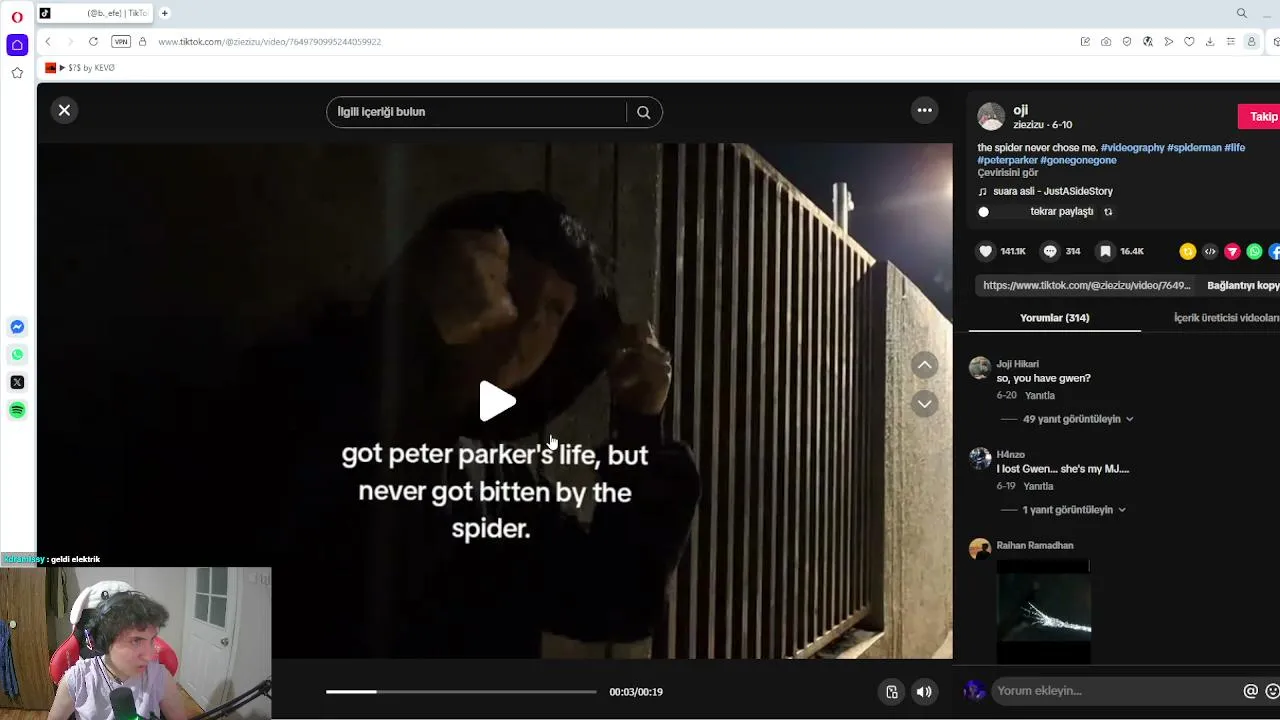Open the #gonegonegone hashtag
The height and width of the screenshot is (720, 1280).
1078,160
